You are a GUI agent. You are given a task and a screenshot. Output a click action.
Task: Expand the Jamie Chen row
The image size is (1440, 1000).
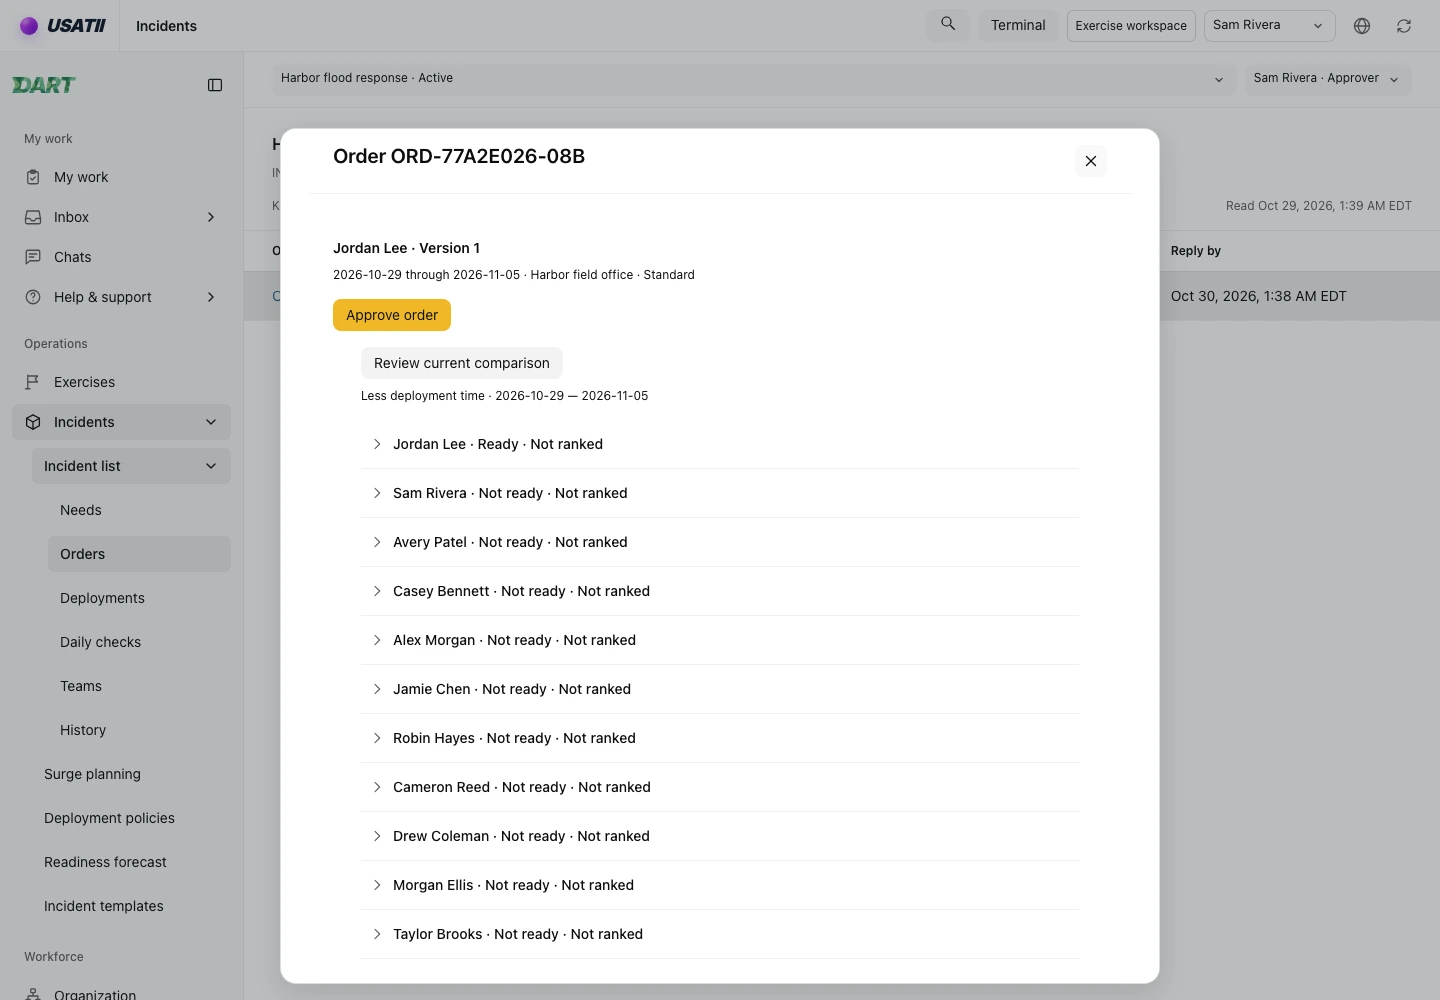[720, 689]
